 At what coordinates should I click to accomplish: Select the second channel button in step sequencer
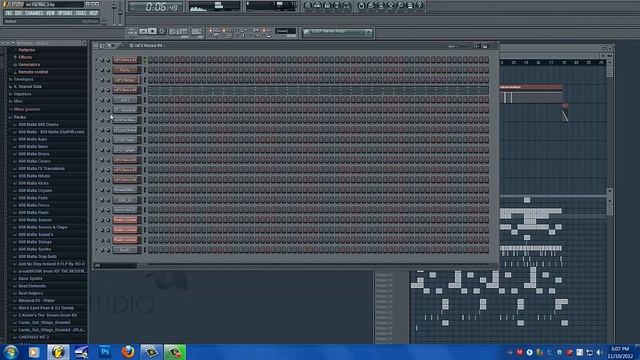(126, 70)
